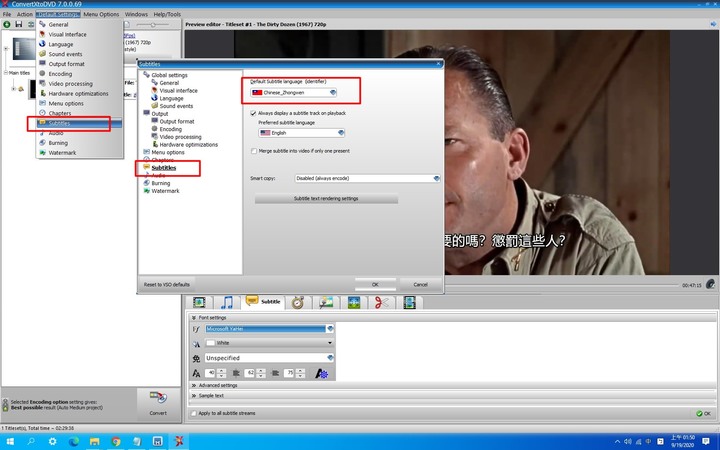The width and height of the screenshot is (720, 450).
Task: Collapse the Font settings section
Action: click(194, 318)
